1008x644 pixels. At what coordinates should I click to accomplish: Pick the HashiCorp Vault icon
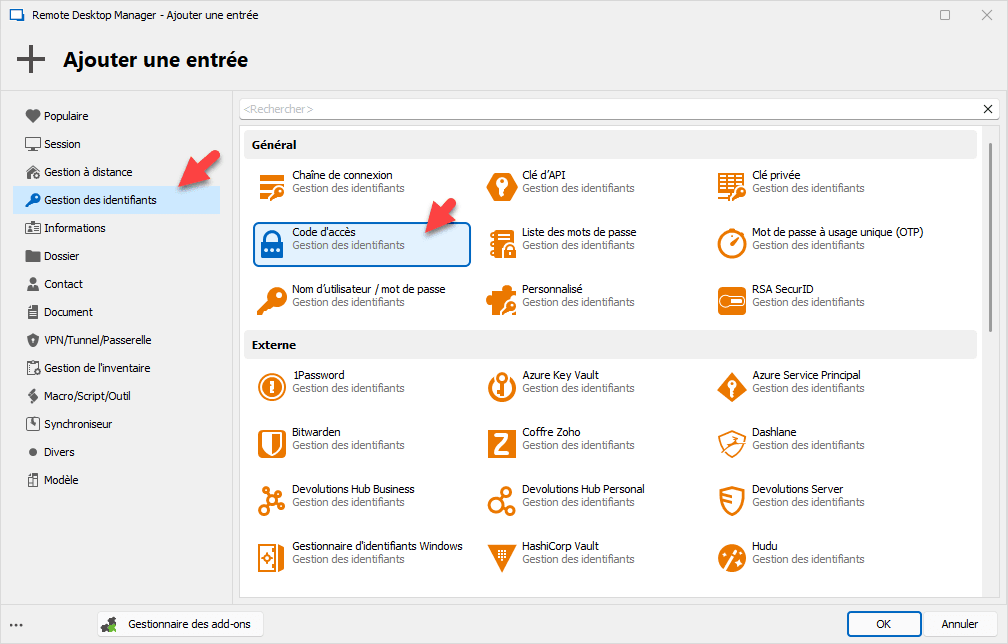click(501, 558)
